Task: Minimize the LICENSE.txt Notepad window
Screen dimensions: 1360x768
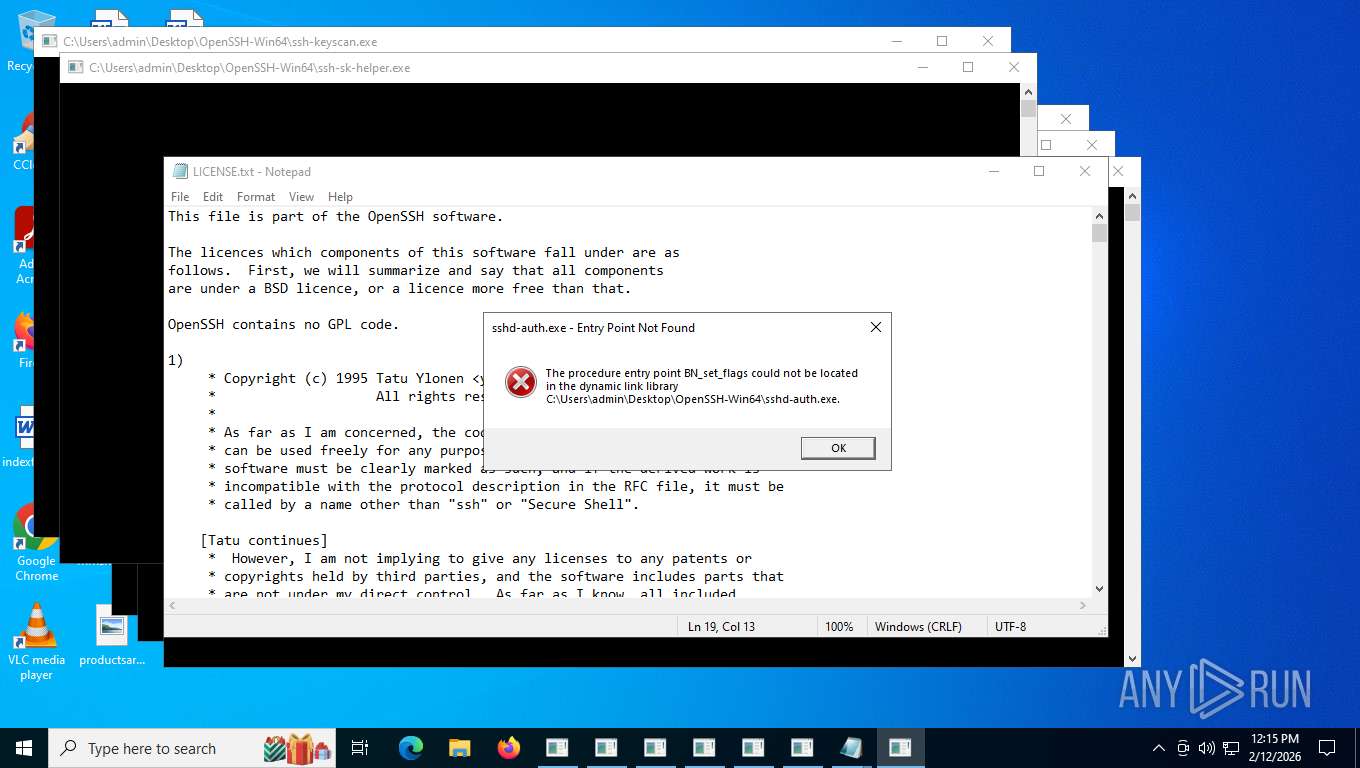Action: click(x=993, y=171)
